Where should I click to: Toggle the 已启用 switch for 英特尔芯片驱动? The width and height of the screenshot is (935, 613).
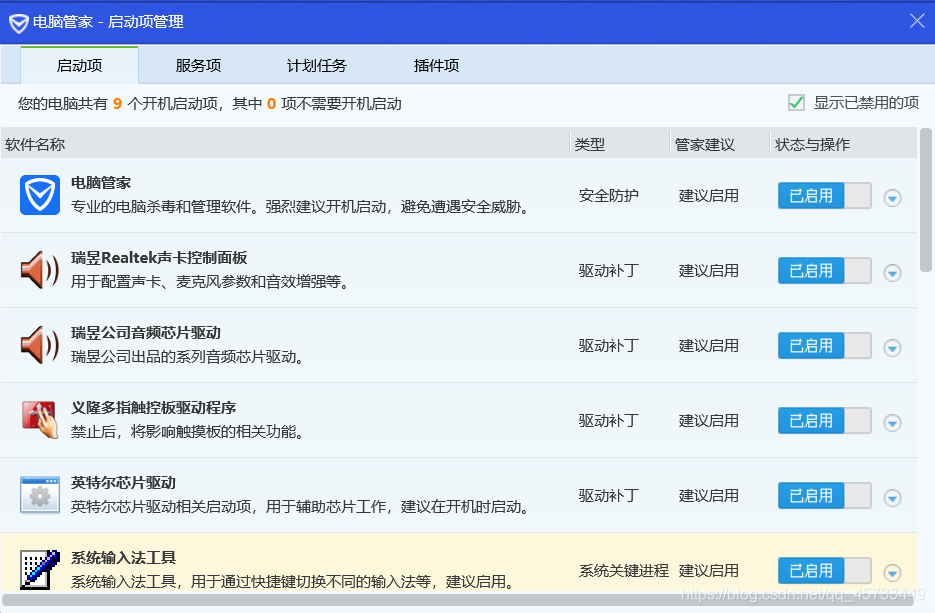pos(825,496)
